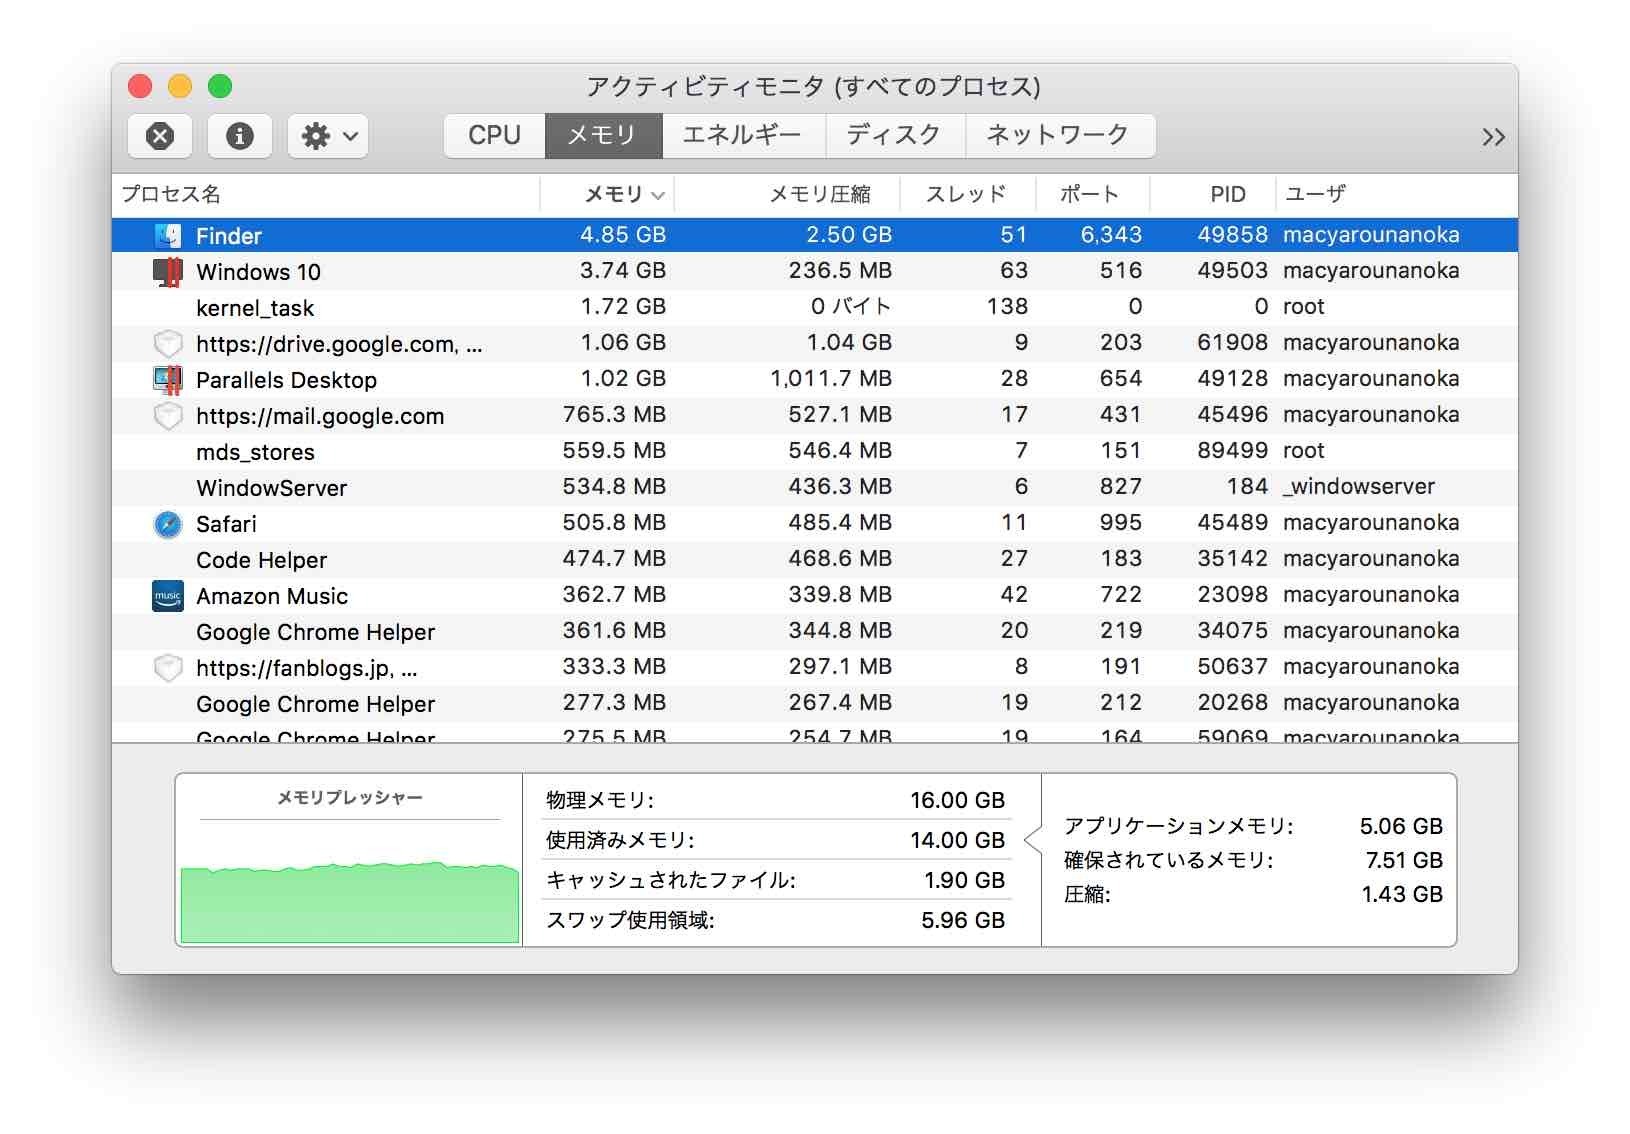Select the Code Helper process row
Image resolution: width=1630 pixels, height=1134 pixels.
tap(815, 560)
